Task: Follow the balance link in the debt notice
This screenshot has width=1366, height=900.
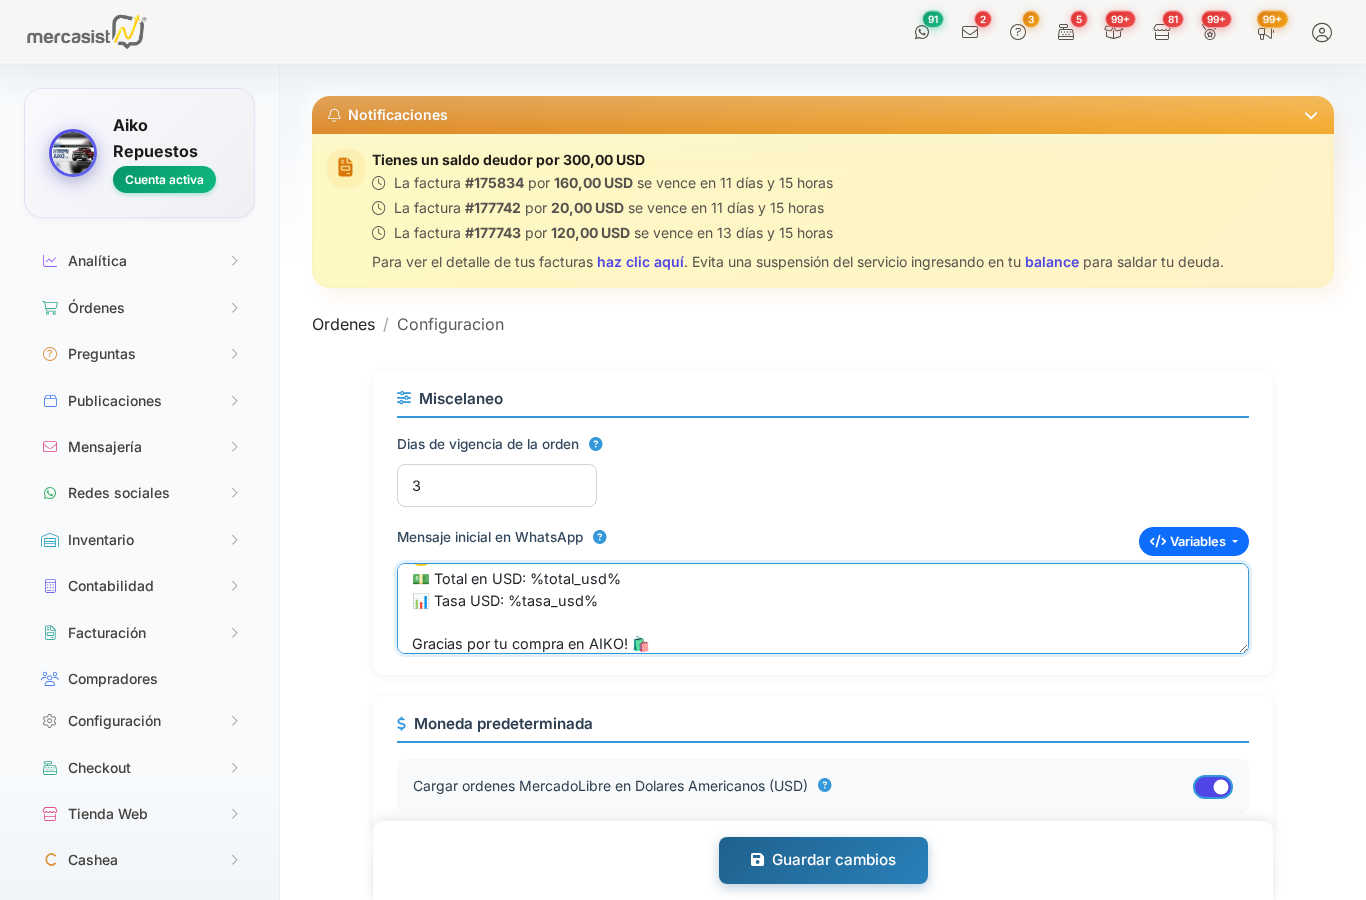Action: click(1051, 261)
